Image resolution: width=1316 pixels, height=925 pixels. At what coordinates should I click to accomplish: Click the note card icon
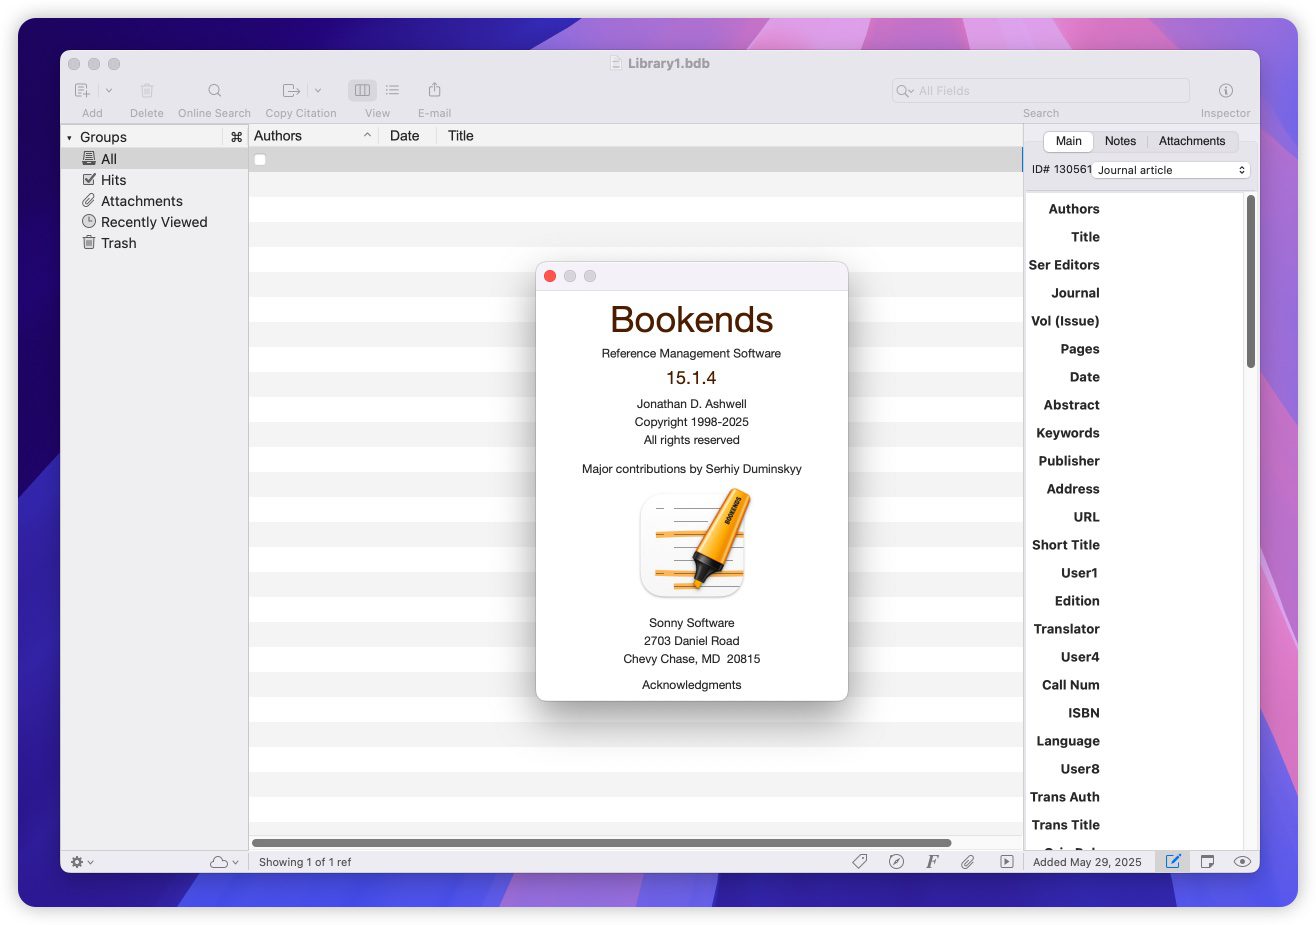tap(1207, 861)
